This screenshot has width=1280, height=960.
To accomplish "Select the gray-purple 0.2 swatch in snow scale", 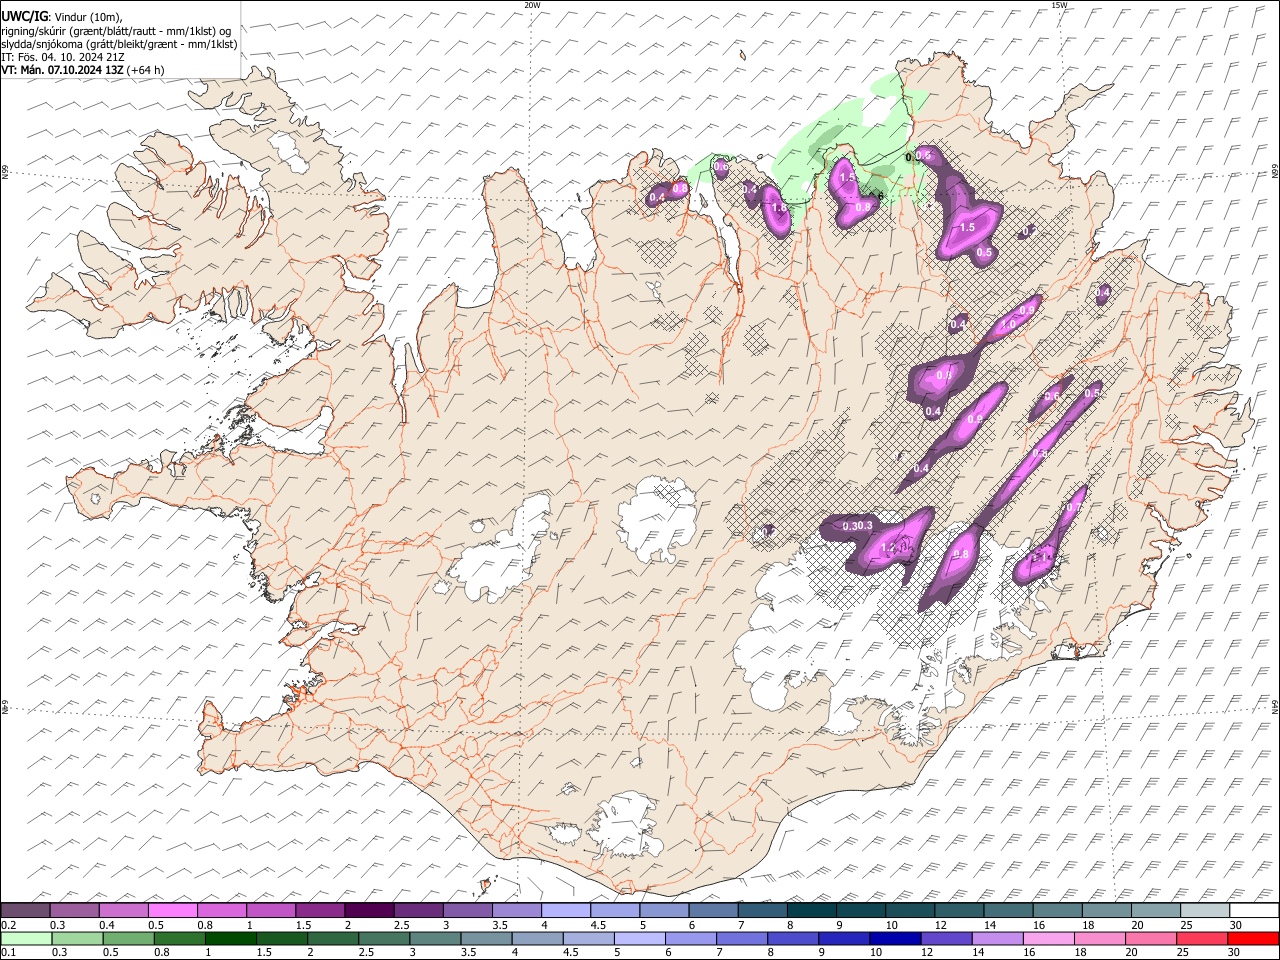I will 25,910.
